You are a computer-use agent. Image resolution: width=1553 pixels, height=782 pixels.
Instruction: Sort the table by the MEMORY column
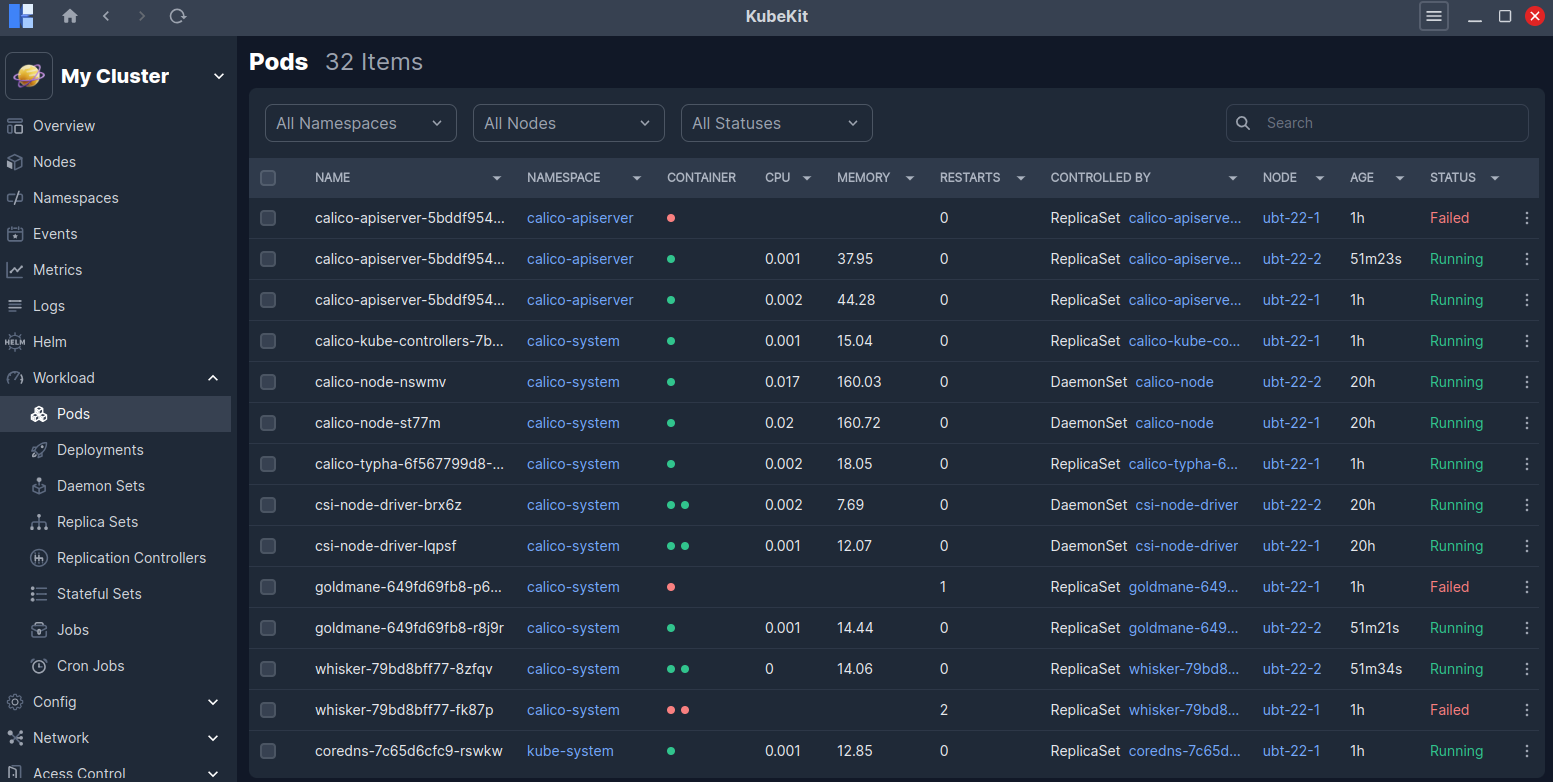[x=863, y=178]
